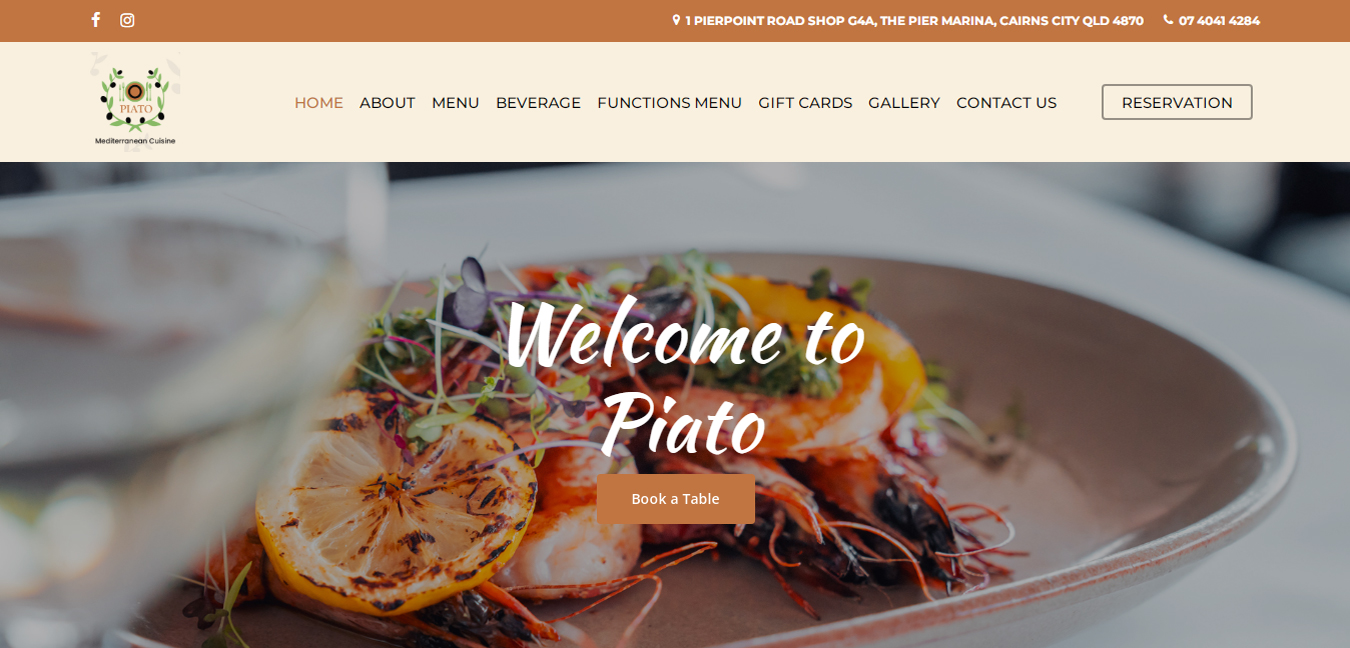Click the Mediterranean Cuisine tagline under logo

coord(135,141)
